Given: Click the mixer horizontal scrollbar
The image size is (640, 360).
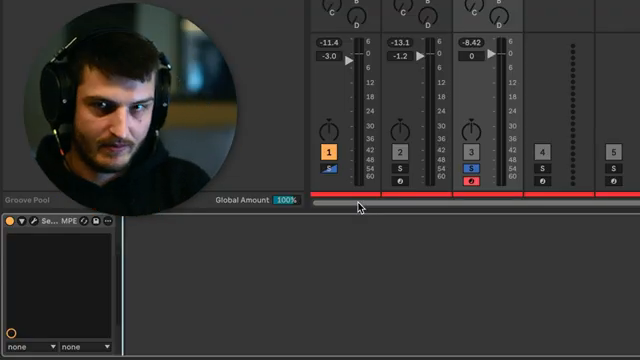Looking at the screenshot, I should (x=476, y=203).
